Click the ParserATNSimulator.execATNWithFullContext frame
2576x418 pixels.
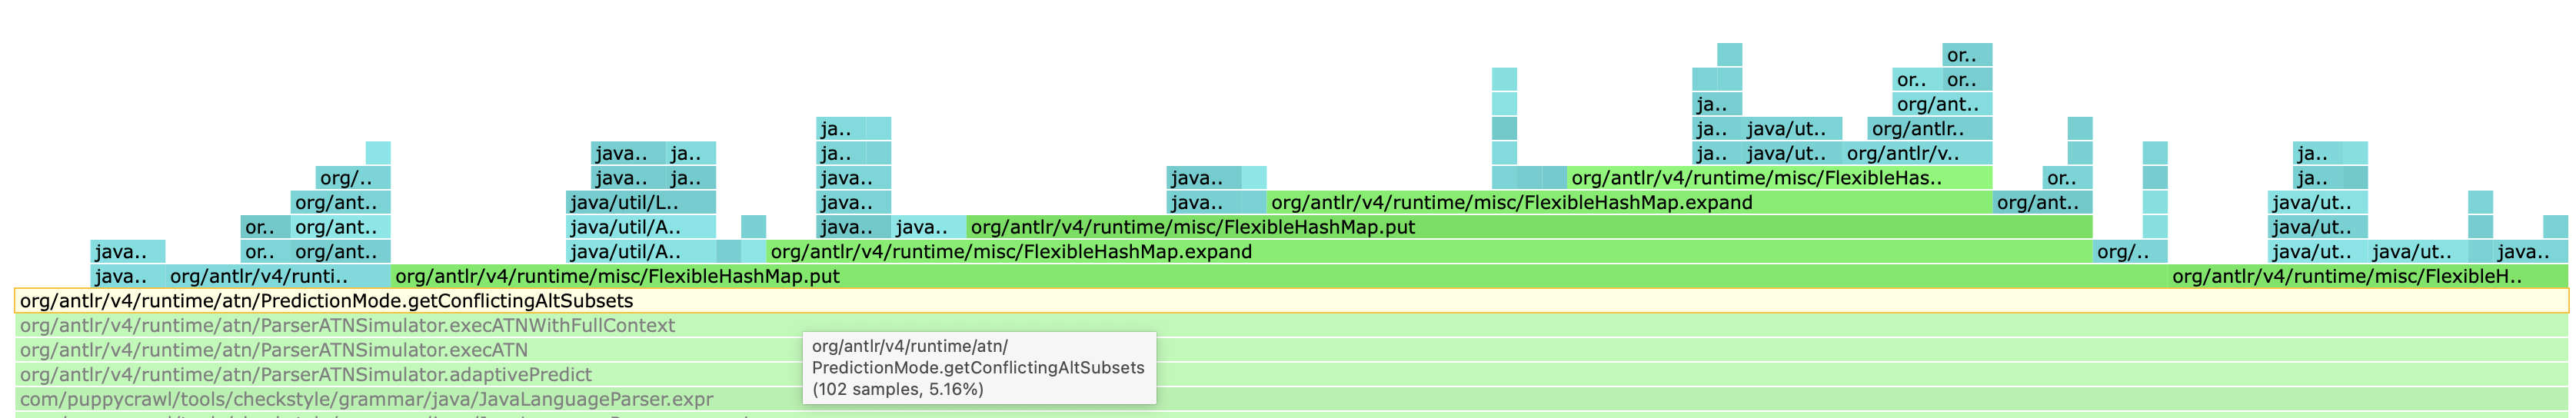1291,326
